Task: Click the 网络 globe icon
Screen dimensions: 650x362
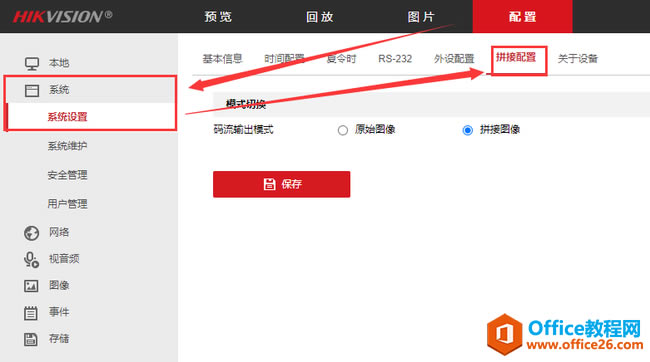Action: (32, 233)
